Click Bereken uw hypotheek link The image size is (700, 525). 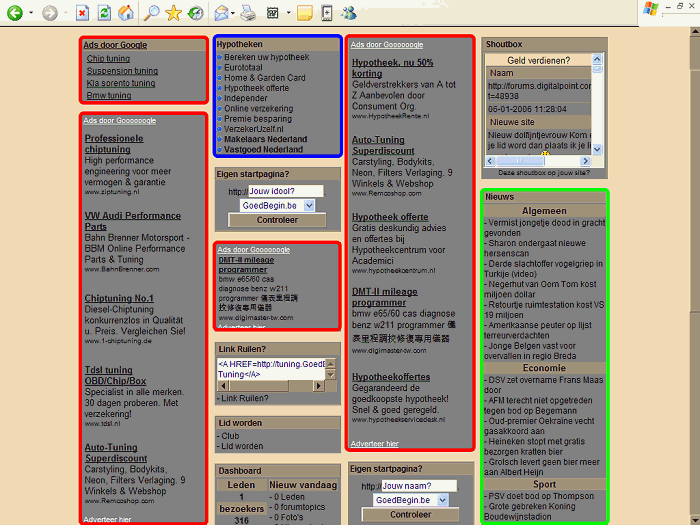pos(267,57)
